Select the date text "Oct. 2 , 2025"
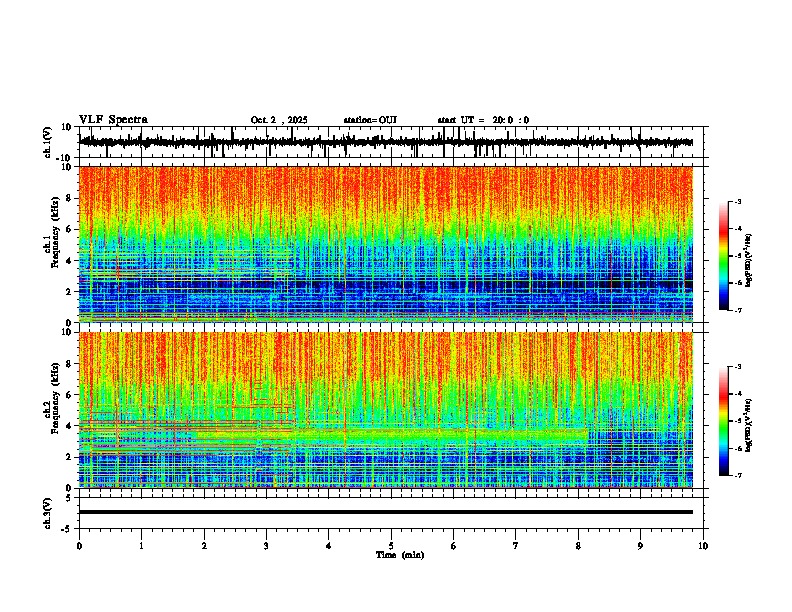The image size is (792, 612). (279, 120)
